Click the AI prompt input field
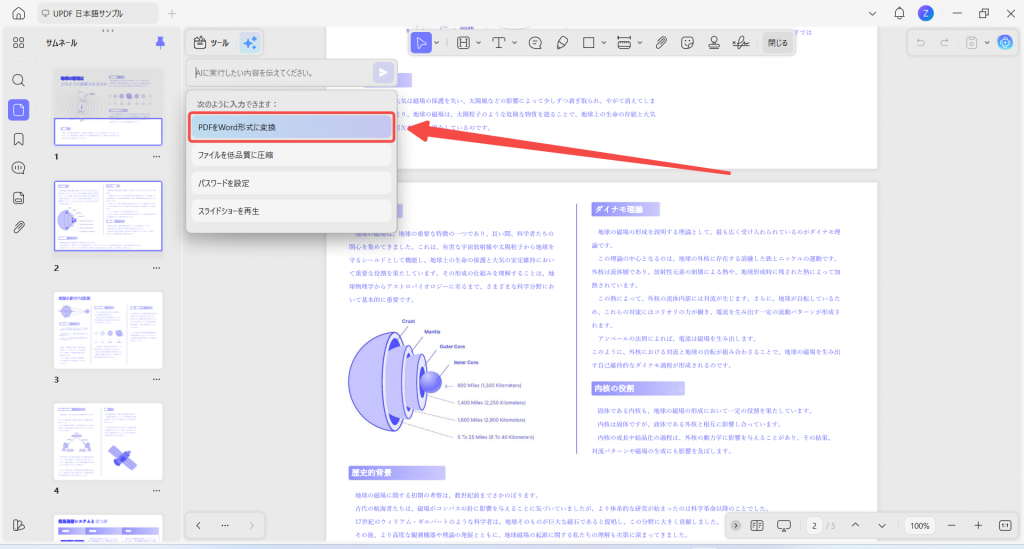Image resolution: width=1024 pixels, height=549 pixels. click(282, 72)
